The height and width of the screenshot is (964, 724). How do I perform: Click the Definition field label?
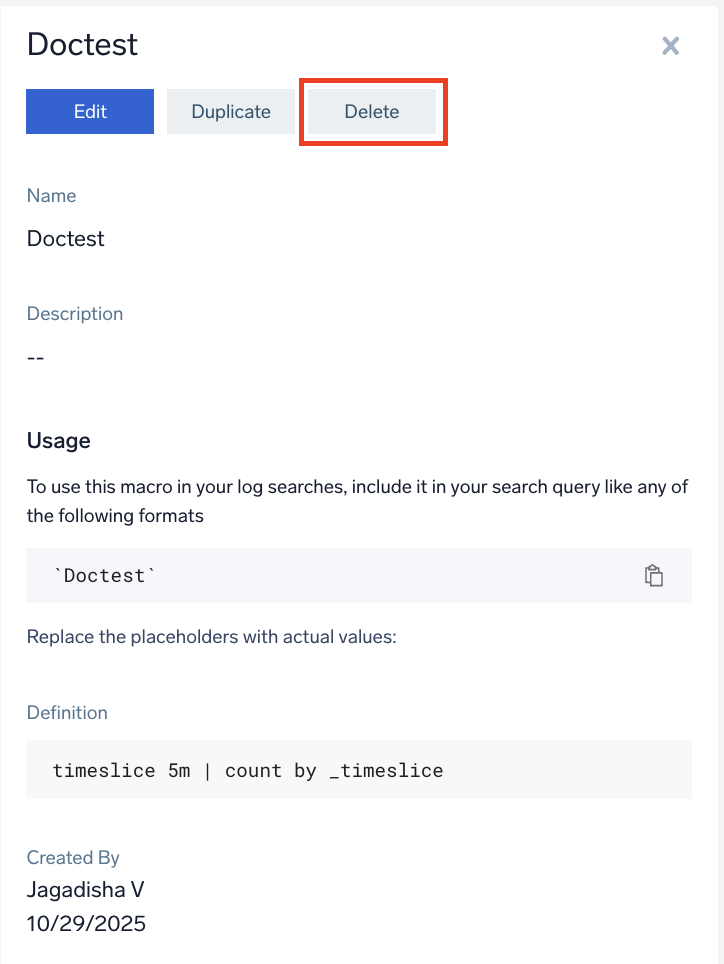pos(68,713)
